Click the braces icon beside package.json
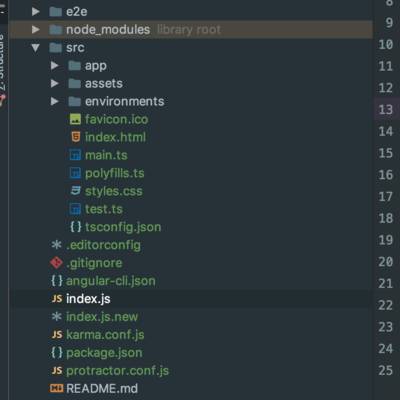This screenshot has width=400, height=400. pos(57,352)
